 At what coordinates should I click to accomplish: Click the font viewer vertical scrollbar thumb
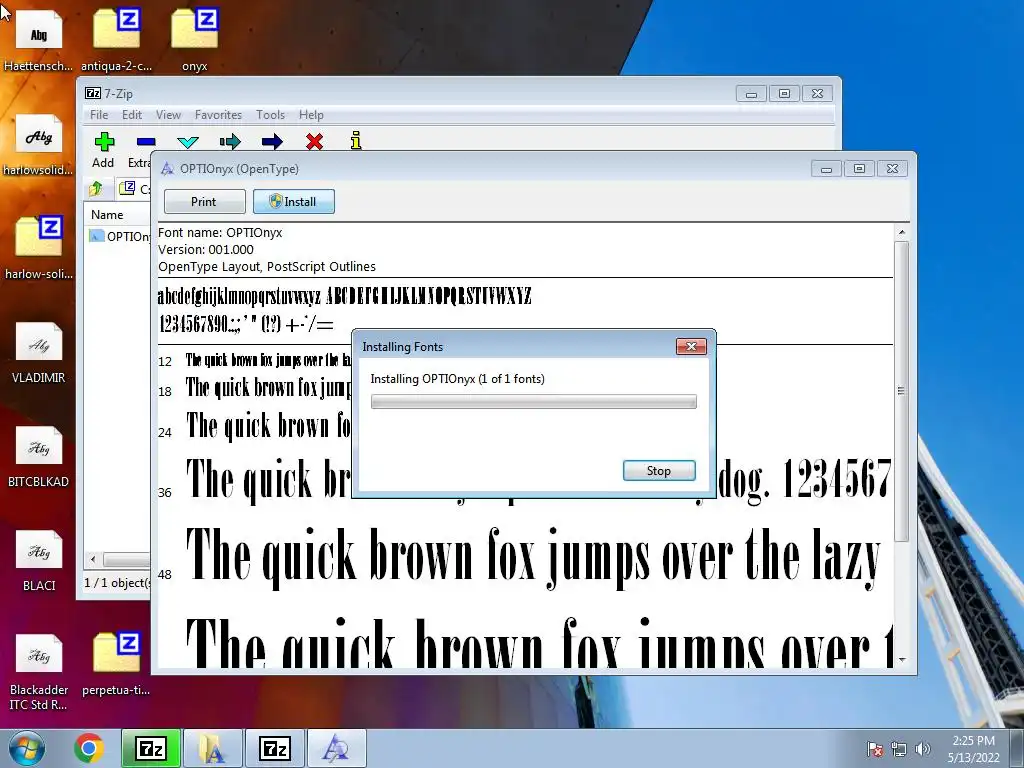[x=902, y=391]
